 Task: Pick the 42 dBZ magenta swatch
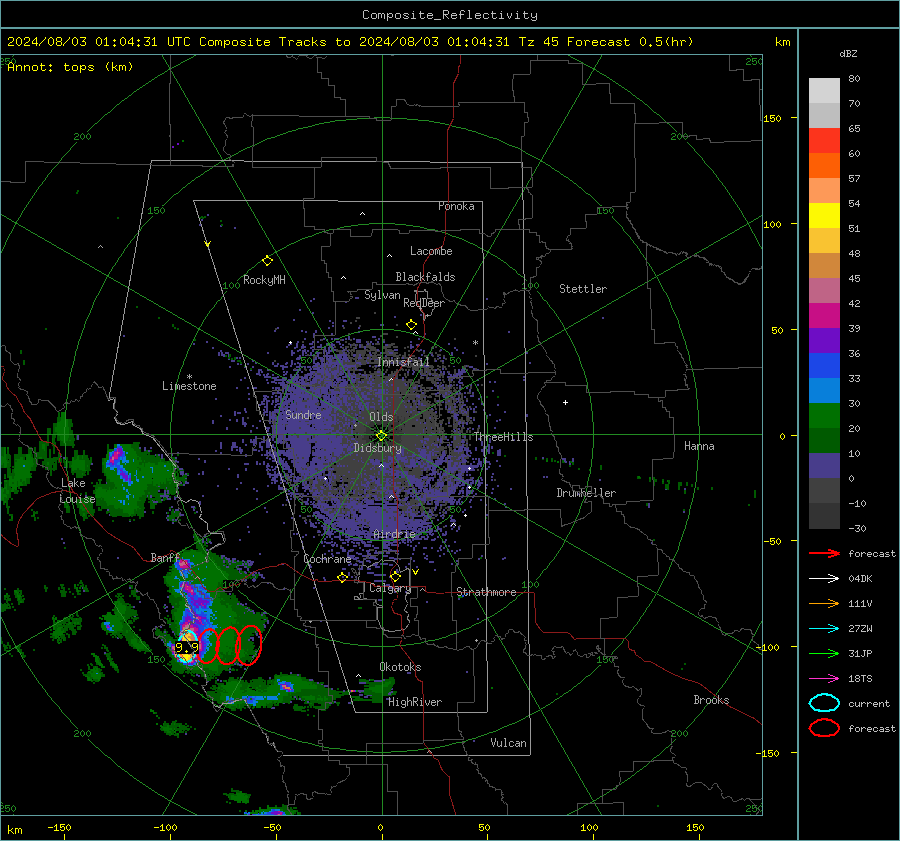pyautogui.click(x=824, y=316)
